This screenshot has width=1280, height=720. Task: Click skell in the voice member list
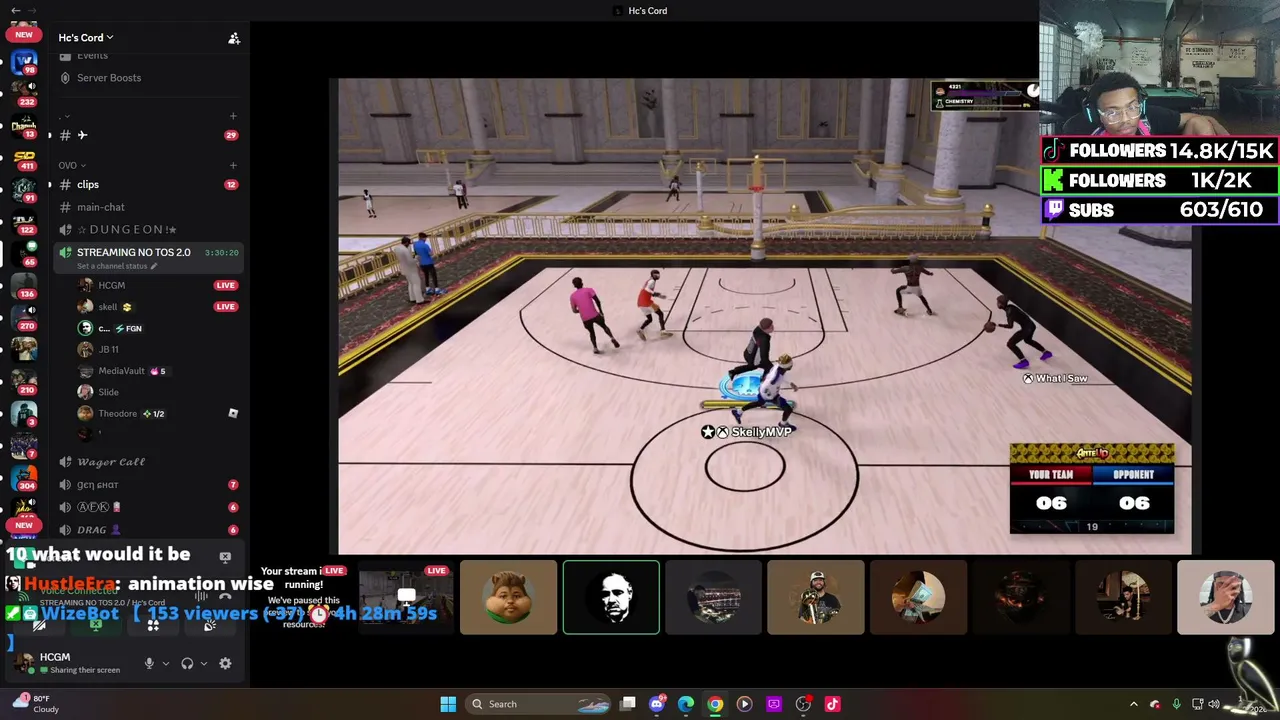pyautogui.click(x=108, y=307)
